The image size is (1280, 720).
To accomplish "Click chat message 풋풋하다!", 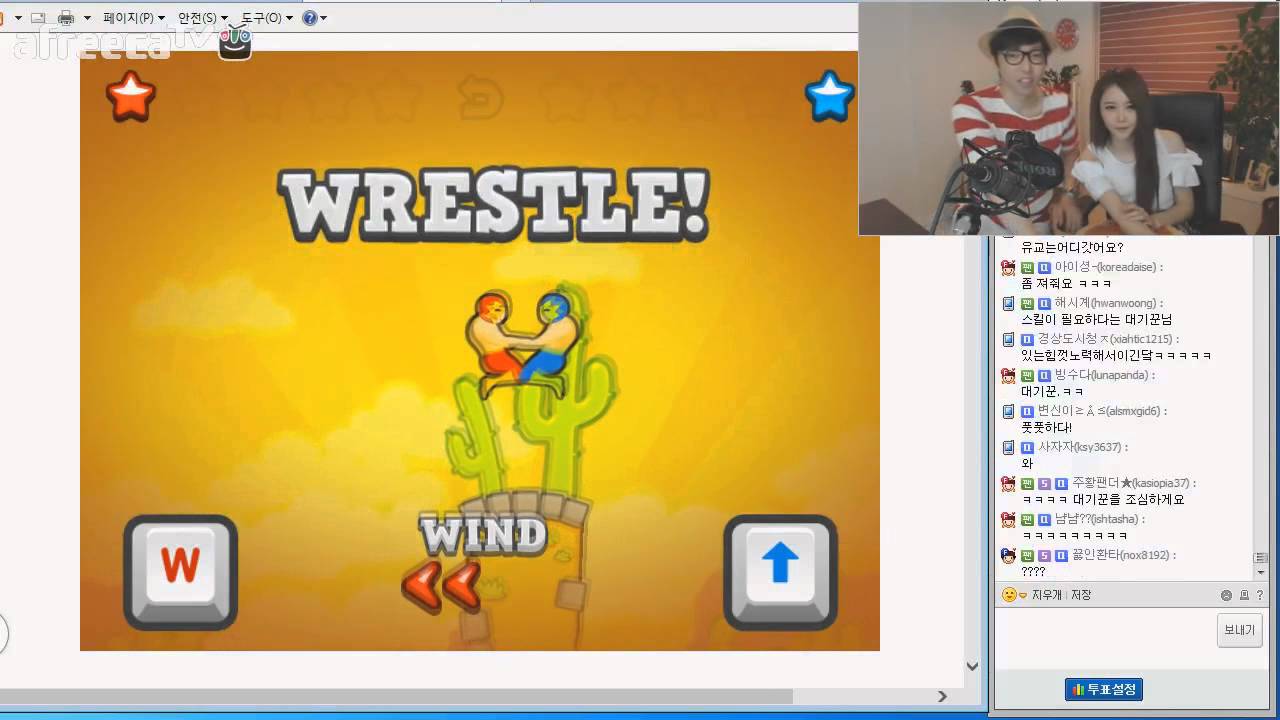I will pyautogui.click(x=1046, y=427).
